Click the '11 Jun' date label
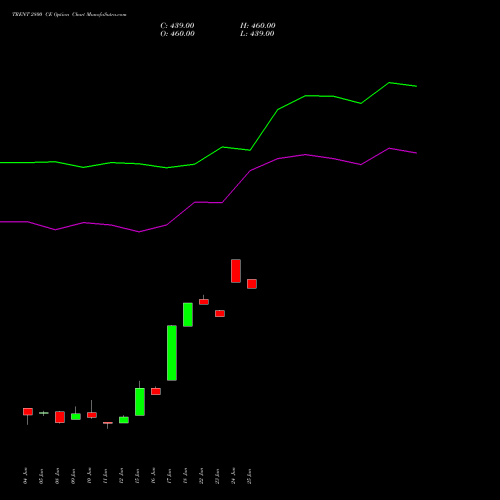The height and width of the screenshot is (500, 500). tap(106, 476)
